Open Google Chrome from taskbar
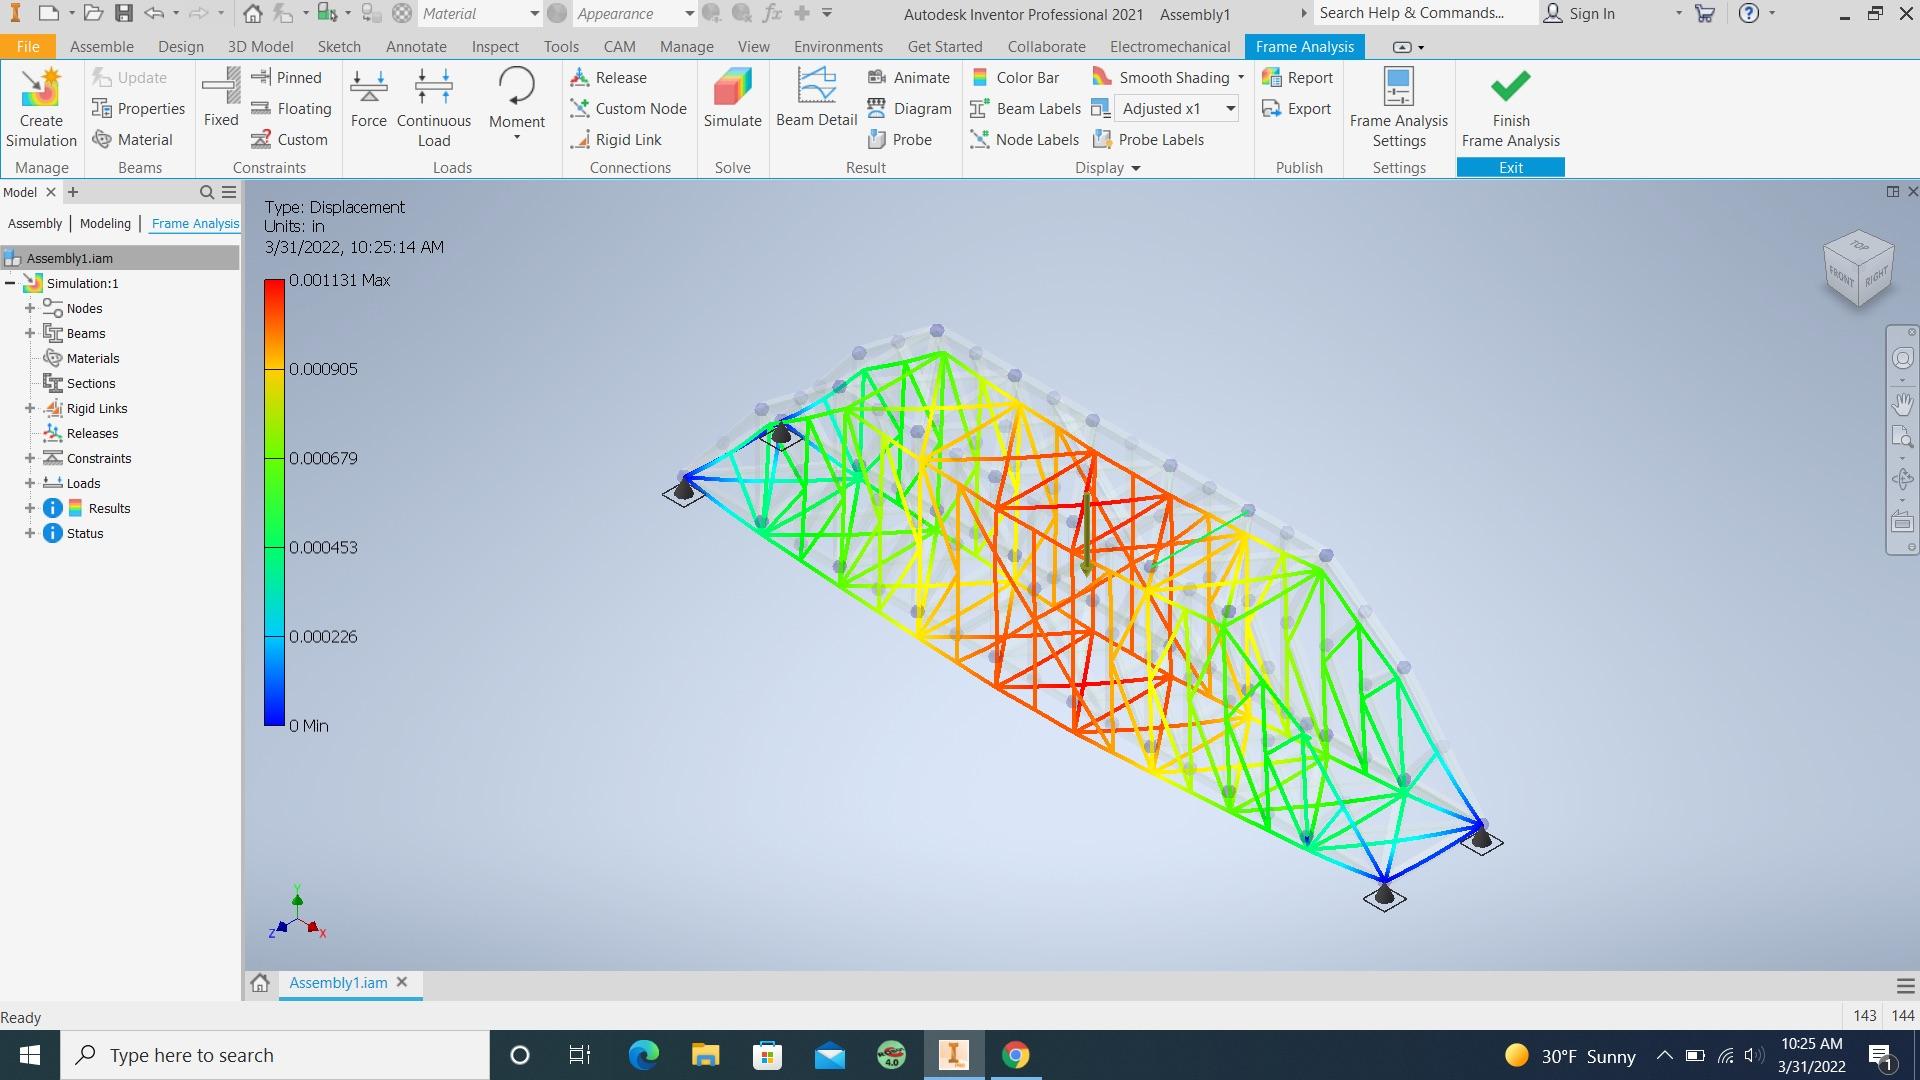 pyautogui.click(x=1015, y=1055)
